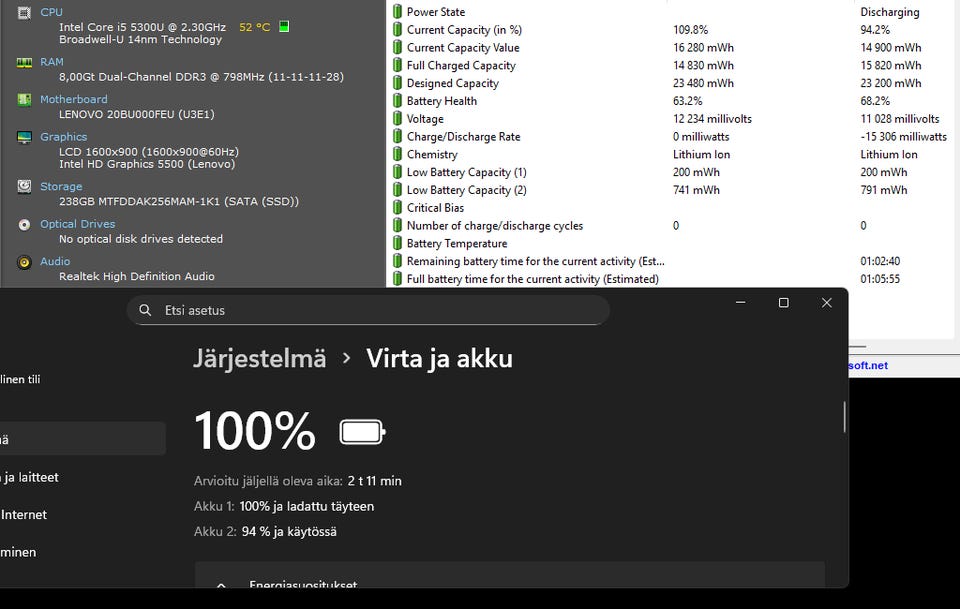The width and height of the screenshot is (960, 609).
Task: Click the Motherboard icon
Action: [x=24, y=100]
